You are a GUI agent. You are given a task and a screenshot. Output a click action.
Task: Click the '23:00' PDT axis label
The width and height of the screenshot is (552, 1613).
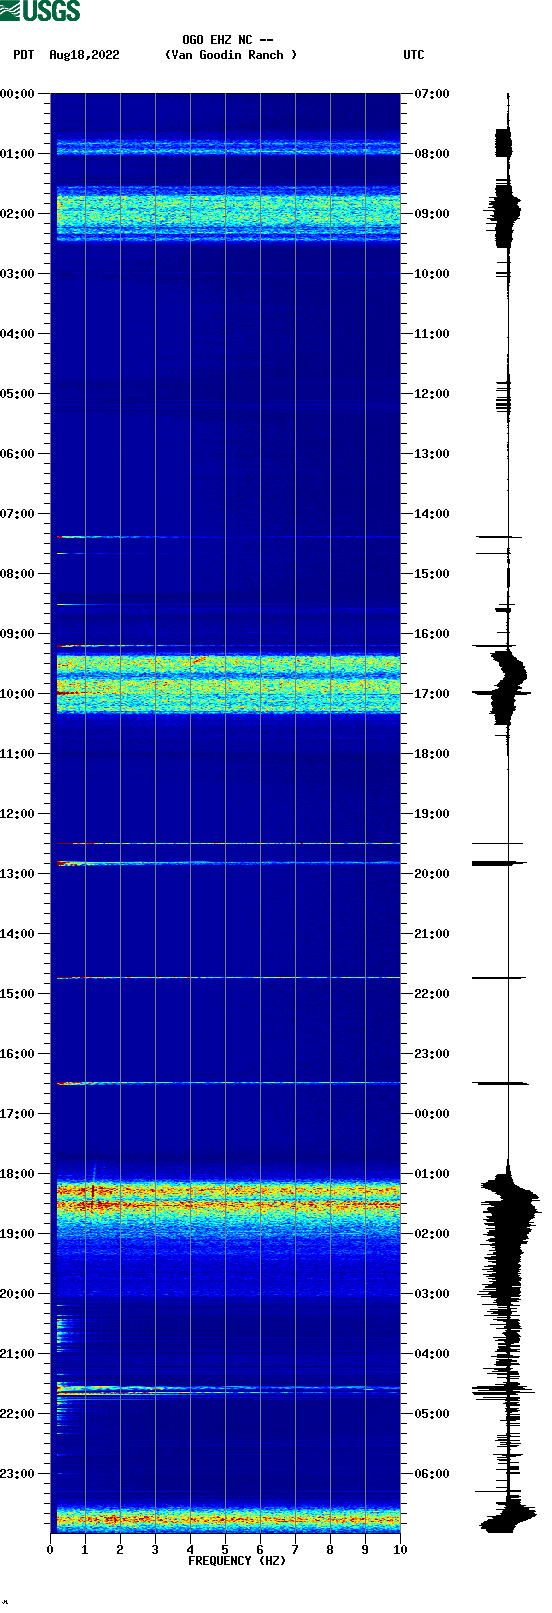point(18,1474)
